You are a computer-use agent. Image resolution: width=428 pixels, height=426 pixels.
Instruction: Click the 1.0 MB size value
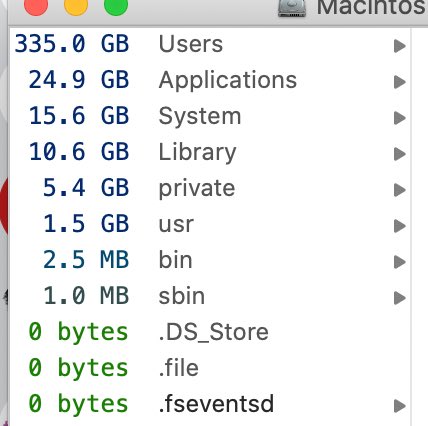pos(86,296)
